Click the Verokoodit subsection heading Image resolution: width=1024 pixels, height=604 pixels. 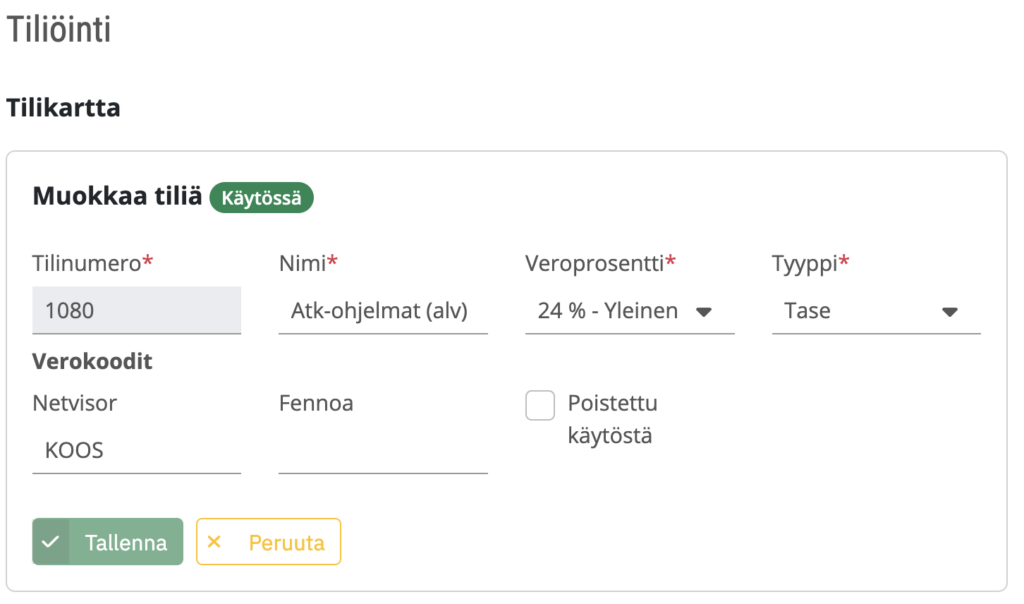tap(92, 361)
